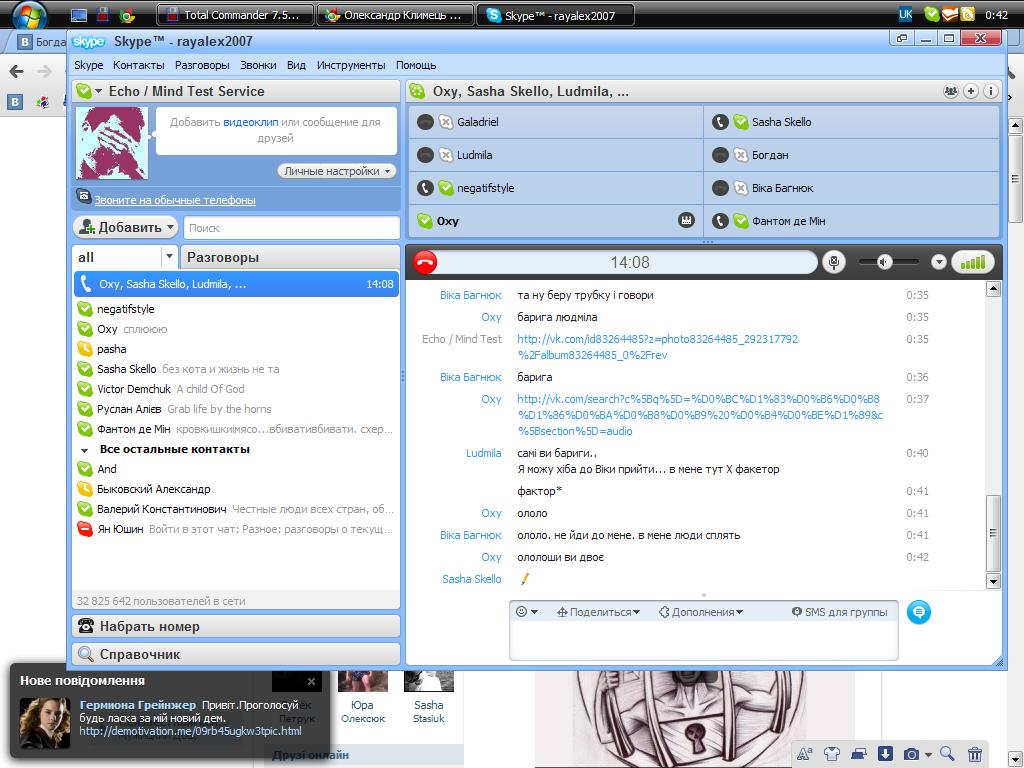The image size is (1024, 768).
Task: Select contact negatifstyle in contact list
Action: (236, 309)
